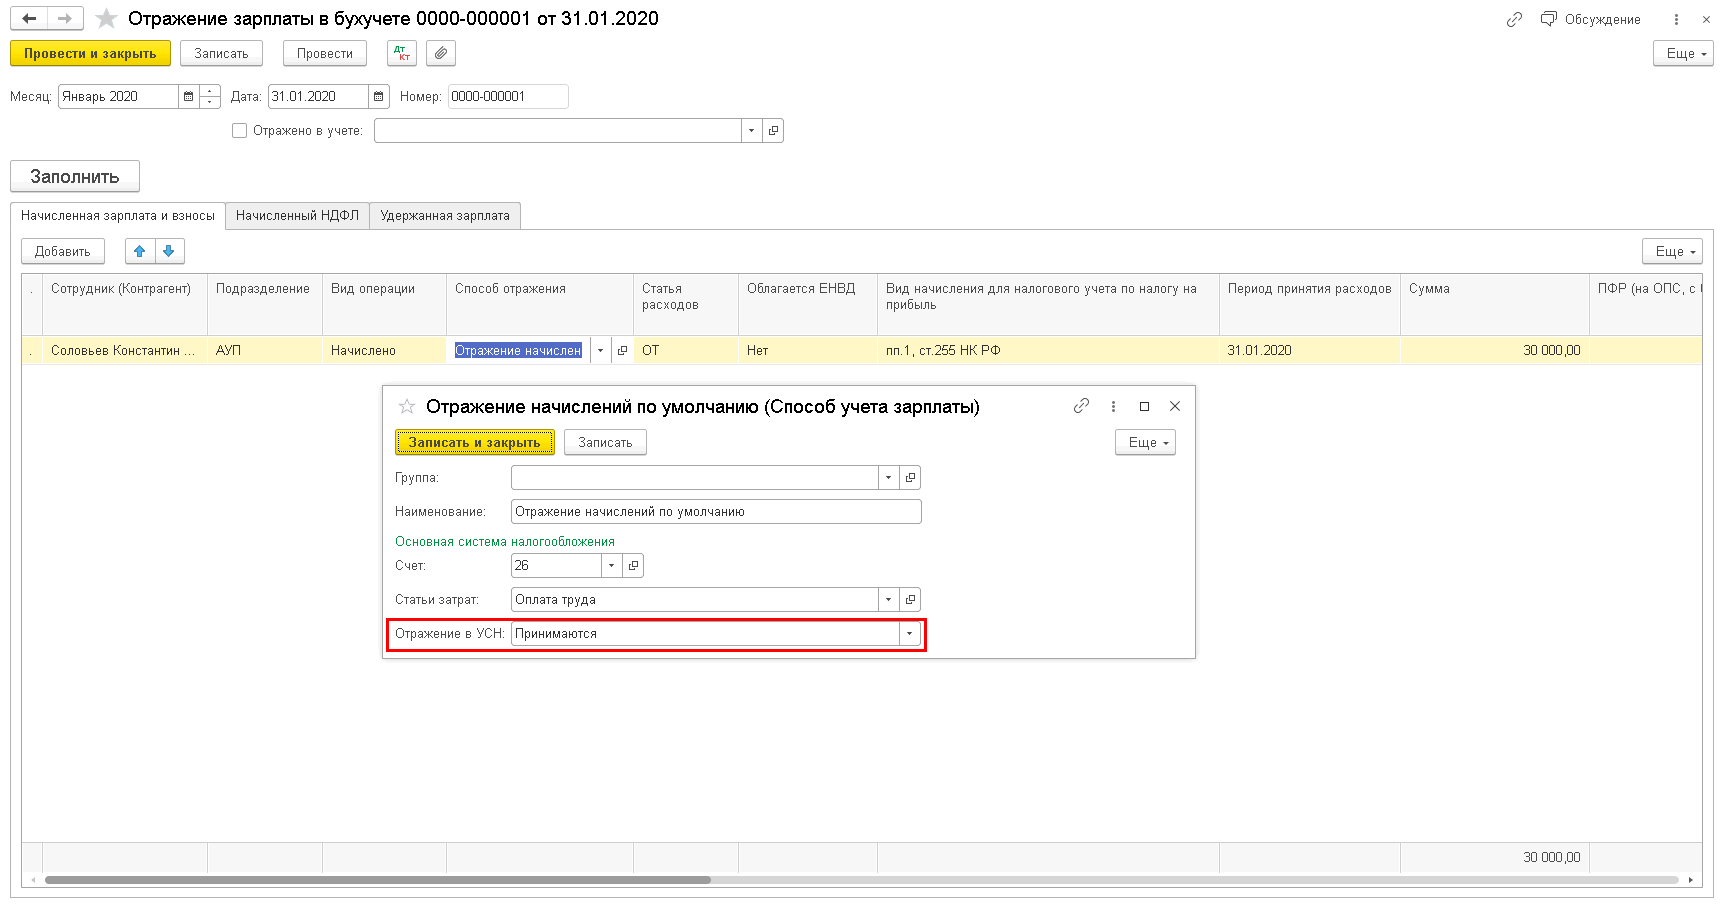Switch to Удержанная зарплата tab
The height and width of the screenshot is (911, 1732).
click(x=445, y=215)
